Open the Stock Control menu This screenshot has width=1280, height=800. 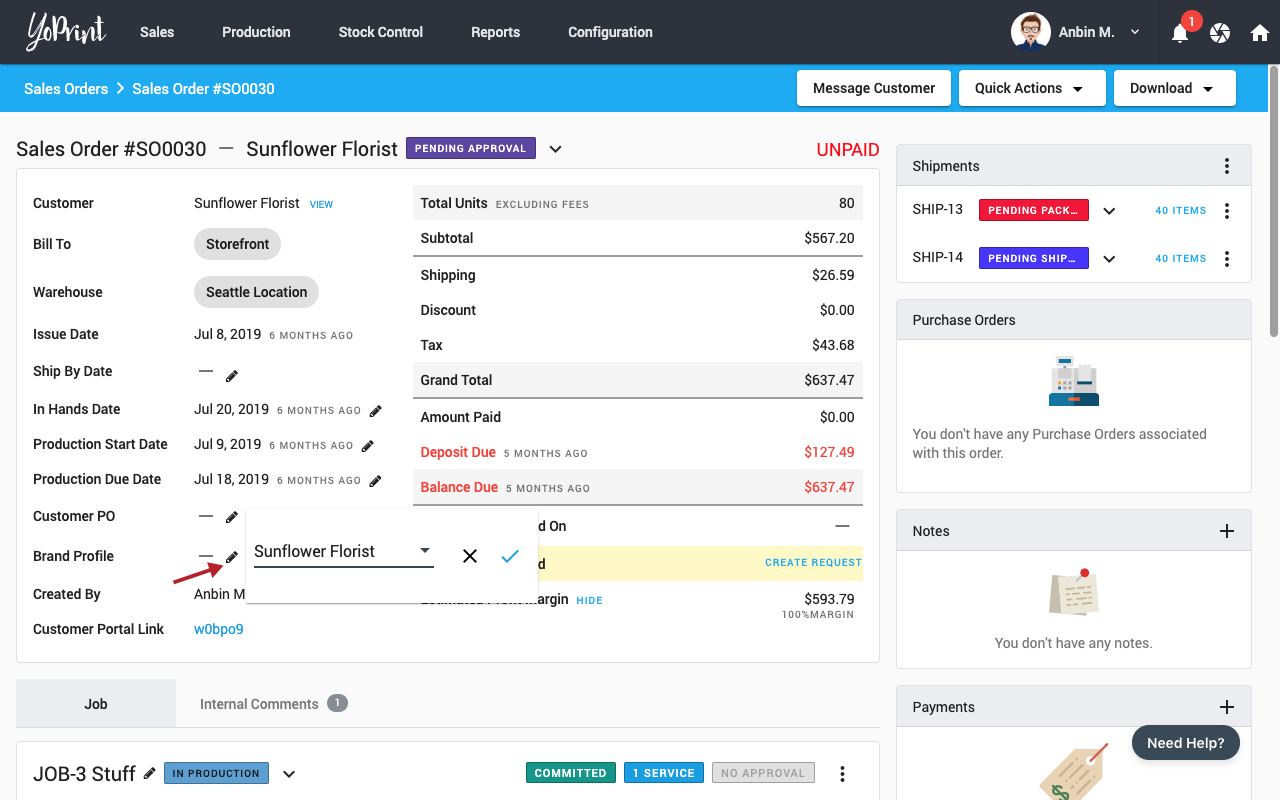381,32
